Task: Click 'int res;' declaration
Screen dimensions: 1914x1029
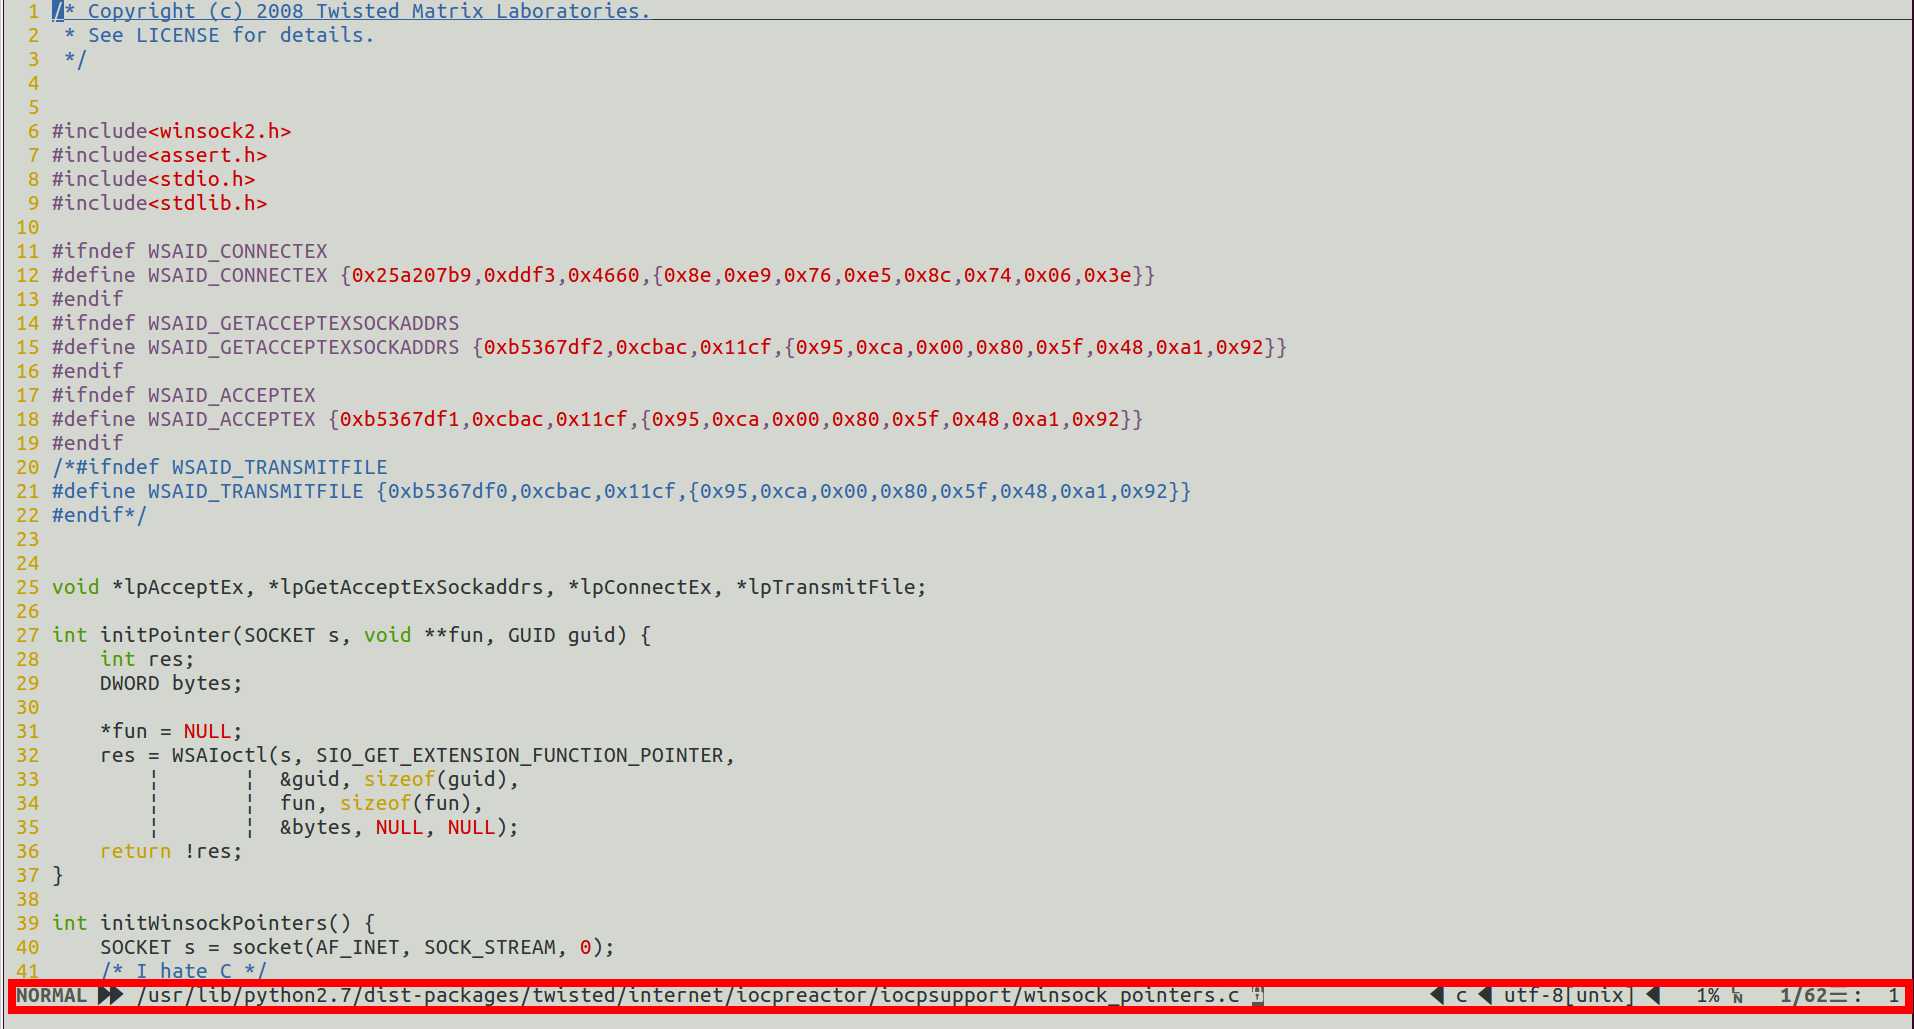Action: [147, 659]
